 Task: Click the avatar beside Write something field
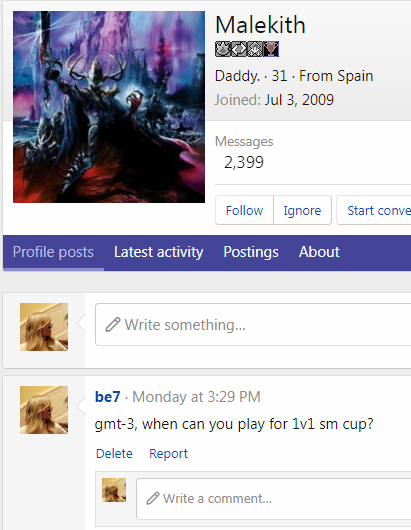pyautogui.click(x=44, y=327)
